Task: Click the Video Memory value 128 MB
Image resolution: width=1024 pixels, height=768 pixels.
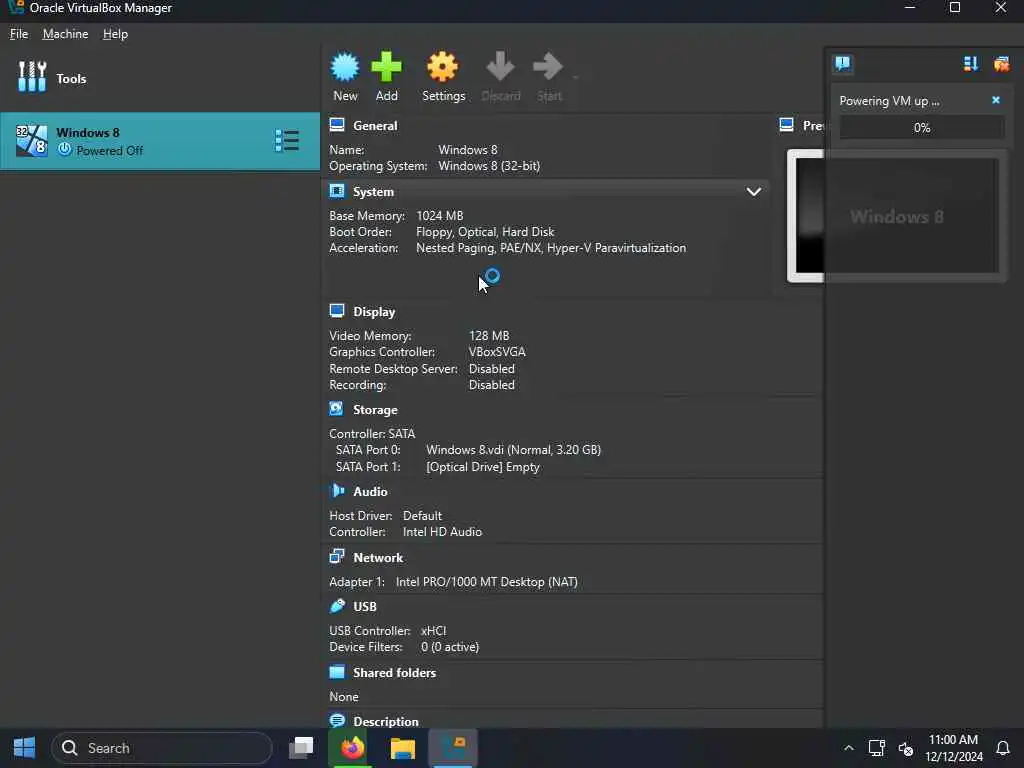Action: pos(488,336)
